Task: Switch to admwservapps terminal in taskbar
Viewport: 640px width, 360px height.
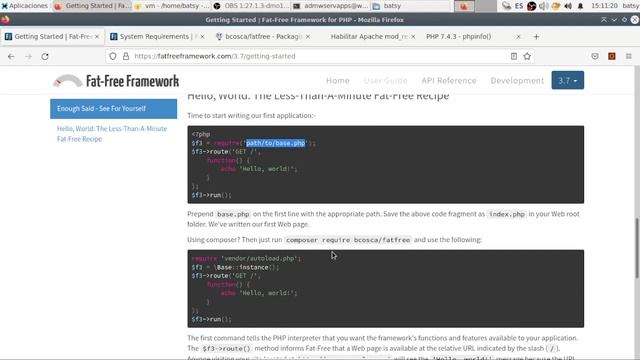Action: [331, 6]
